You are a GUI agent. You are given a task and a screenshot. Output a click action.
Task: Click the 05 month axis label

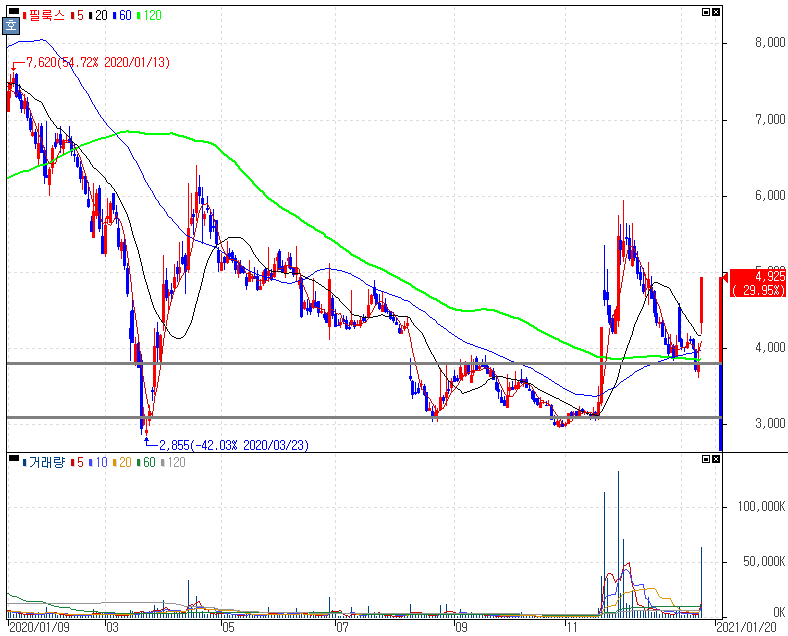pyautogui.click(x=228, y=627)
